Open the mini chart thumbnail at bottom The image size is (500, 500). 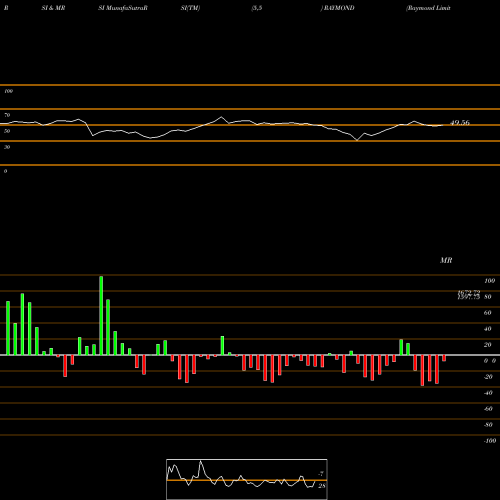(x=247, y=479)
